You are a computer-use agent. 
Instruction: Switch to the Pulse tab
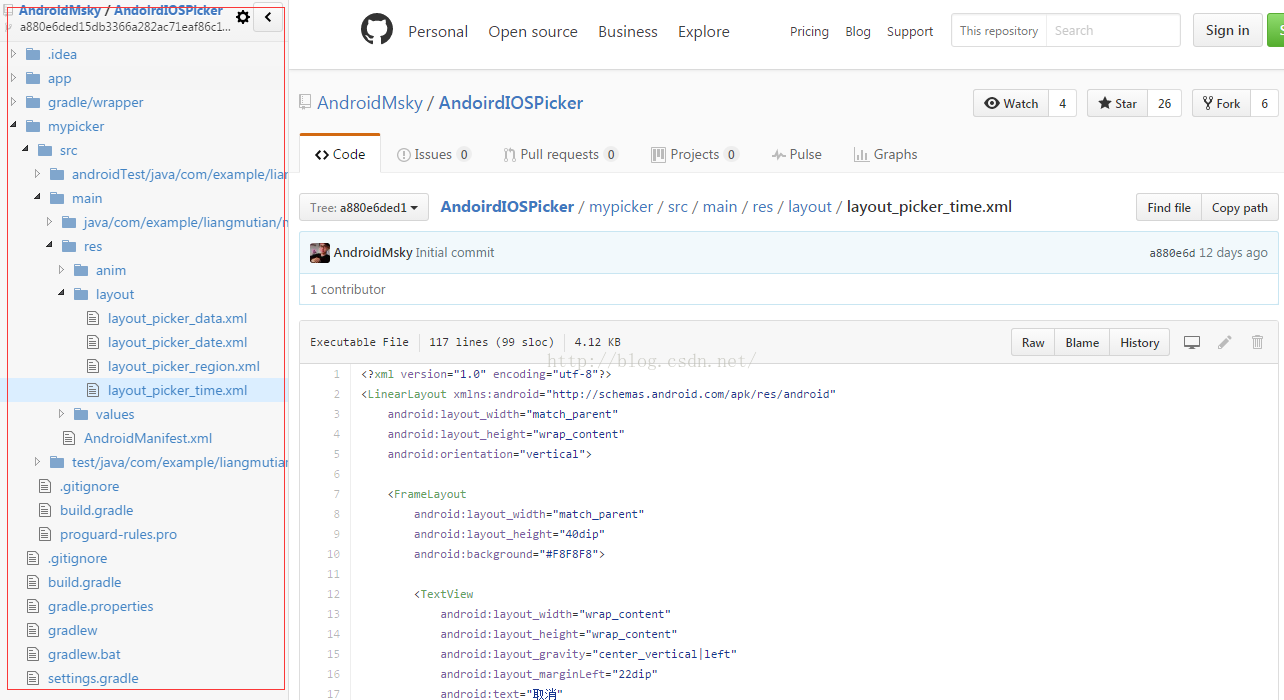coord(797,154)
